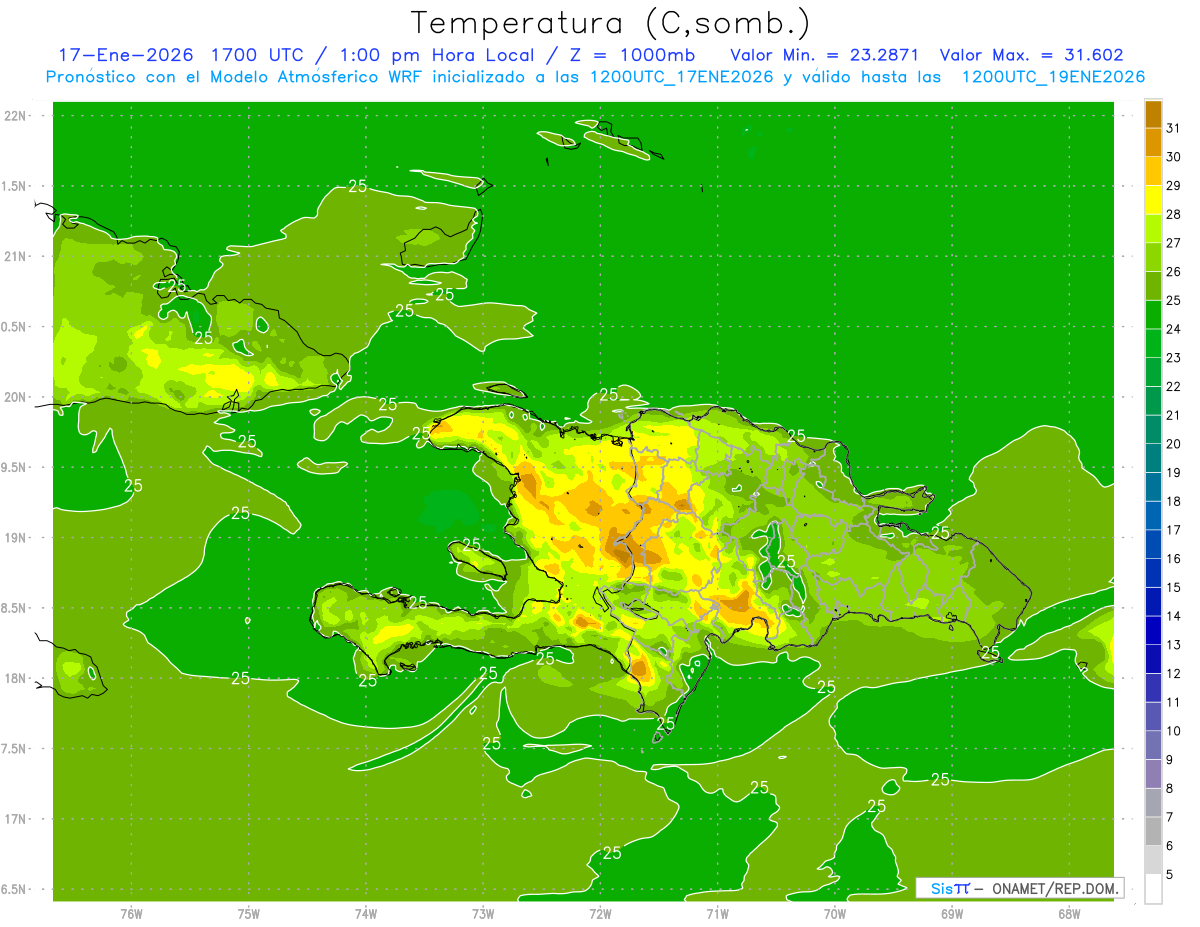Click the '21N' latitude label

16,257
